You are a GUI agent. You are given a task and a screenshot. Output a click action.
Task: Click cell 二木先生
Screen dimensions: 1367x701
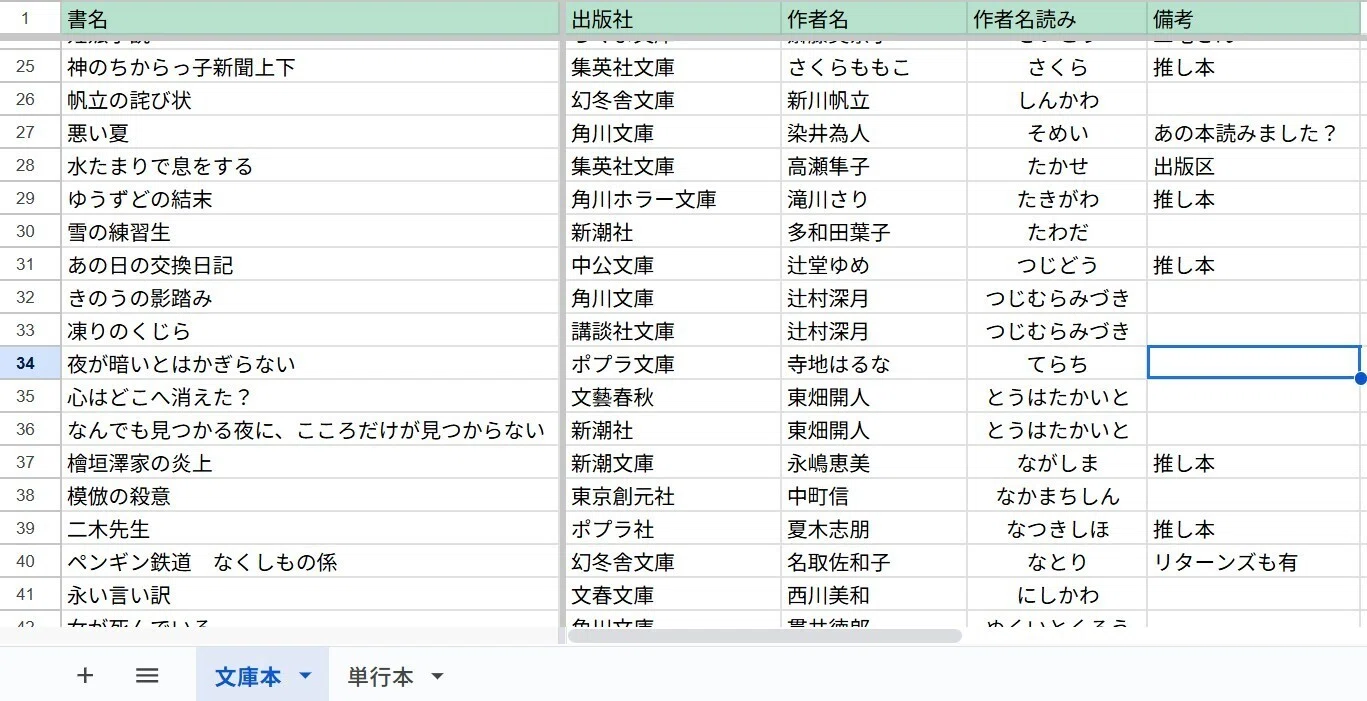click(x=310, y=529)
